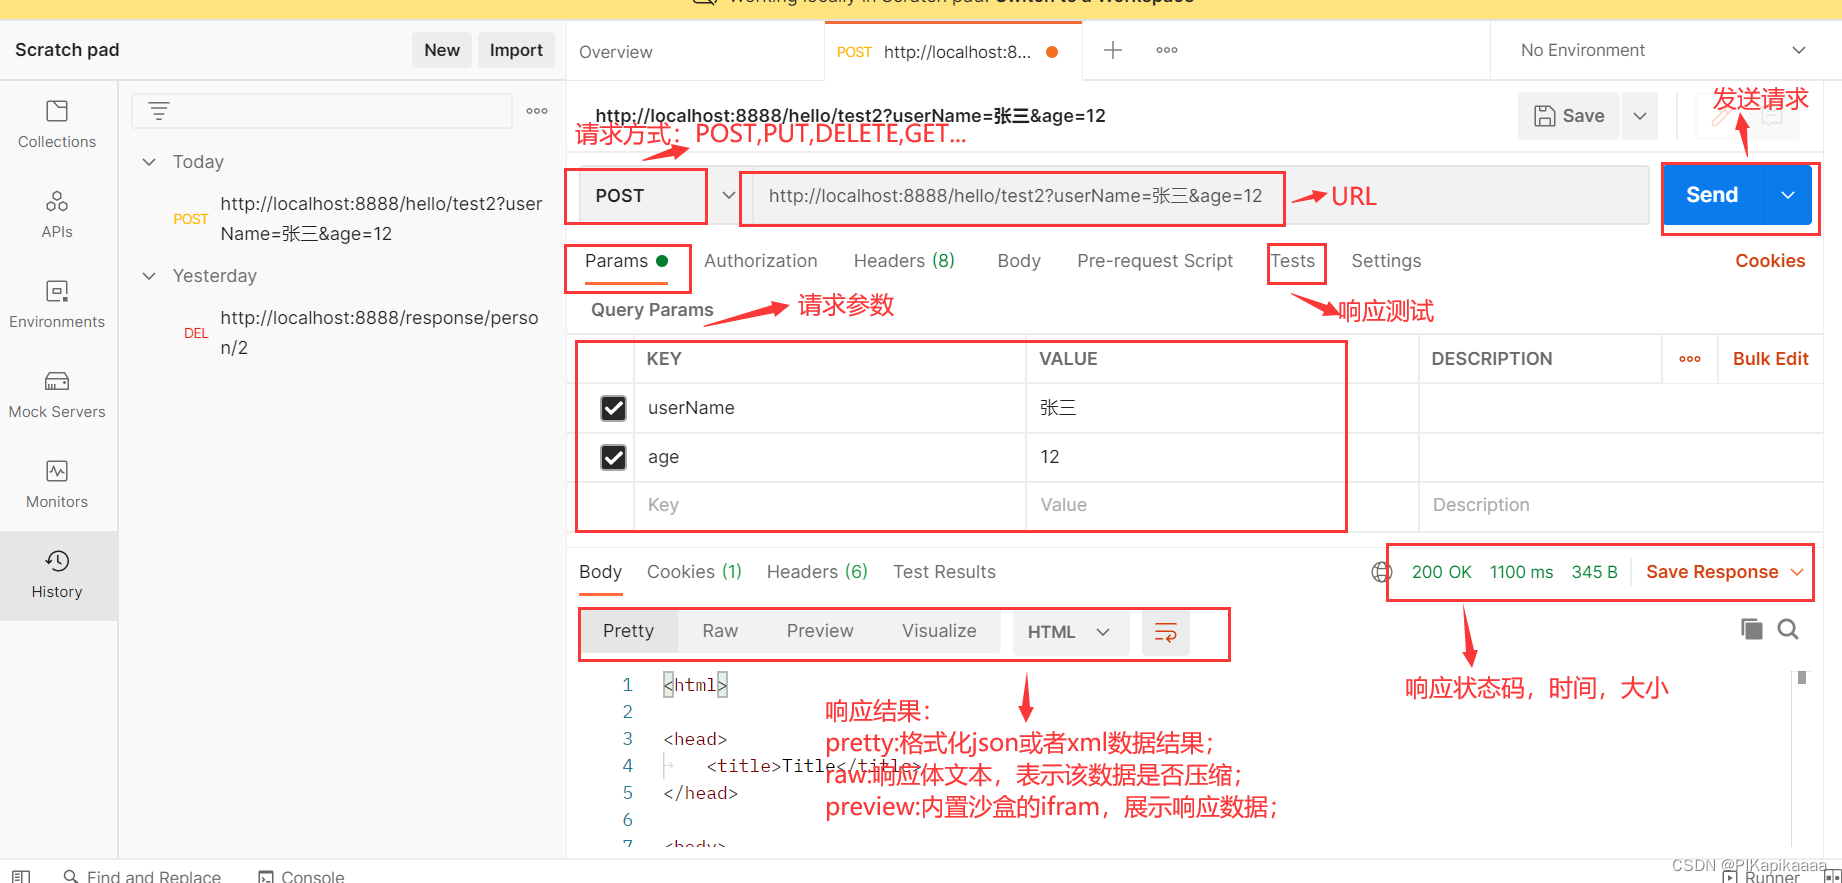Open the Send button dropdown arrow
1842x883 pixels.
click(x=1788, y=195)
